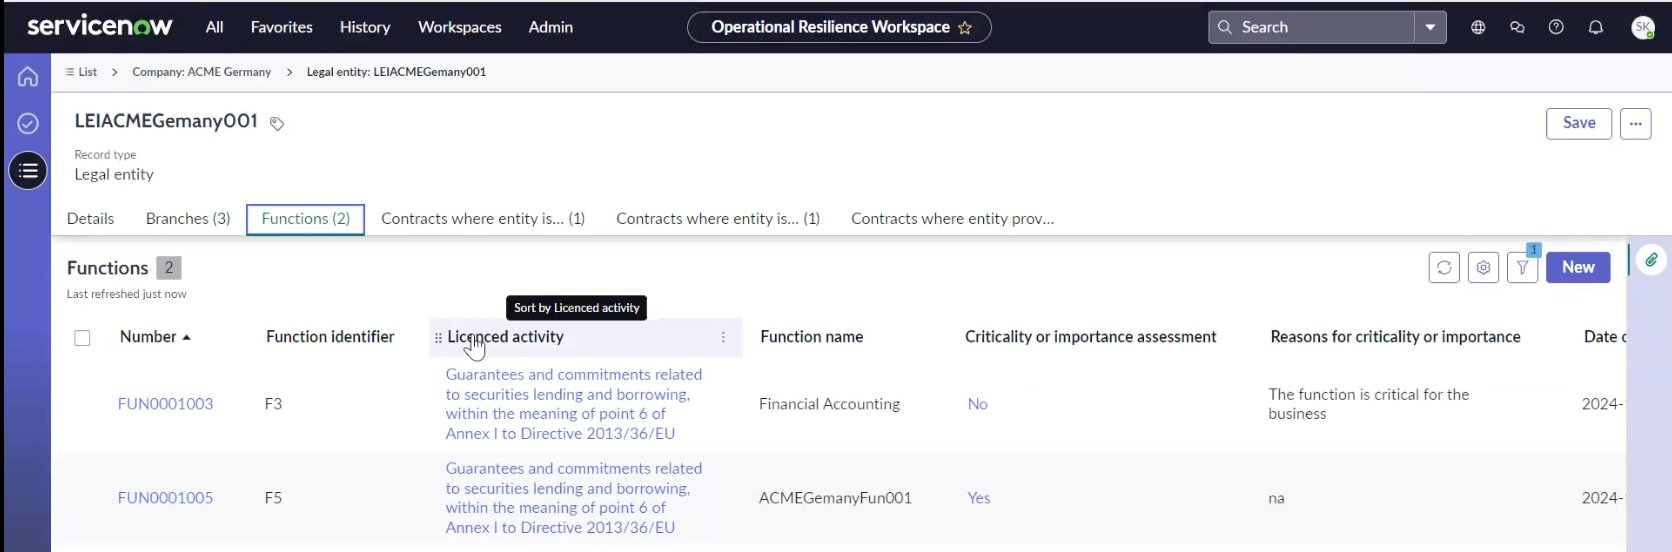
Task: Select the 'F5' identifier cell
Action: click(x=273, y=498)
